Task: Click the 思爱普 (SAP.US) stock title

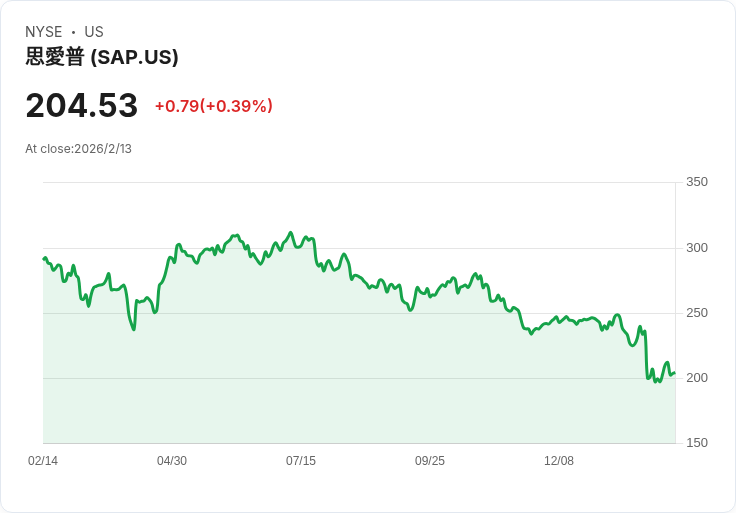Action: (x=102, y=58)
